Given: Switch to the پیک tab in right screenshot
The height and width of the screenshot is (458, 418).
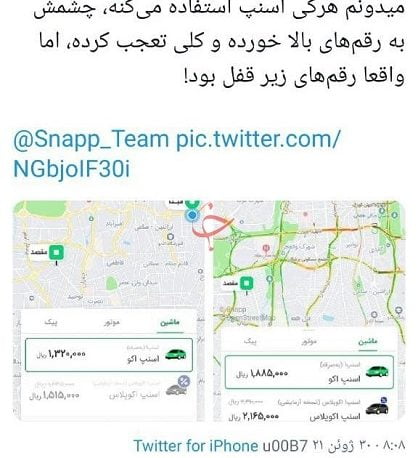Looking at the screenshot, I should (x=250, y=342).
